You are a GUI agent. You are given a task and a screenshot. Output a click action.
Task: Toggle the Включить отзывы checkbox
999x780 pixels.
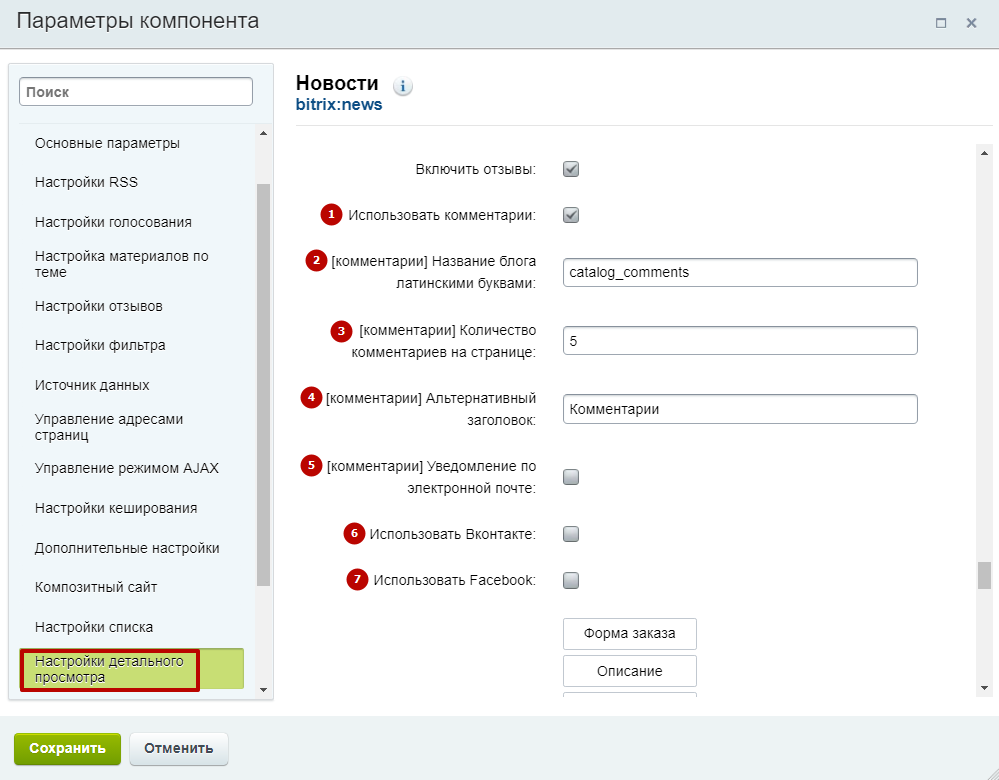(x=571, y=169)
